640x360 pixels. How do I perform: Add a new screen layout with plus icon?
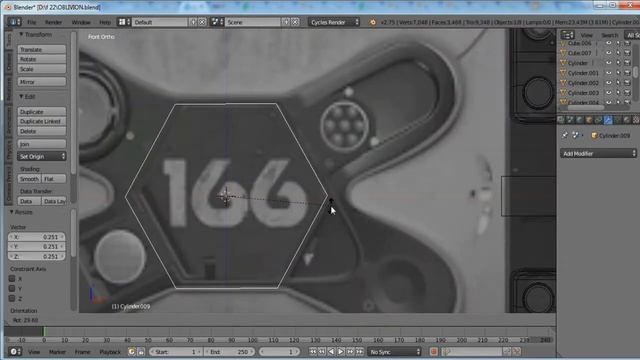(194, 22)
